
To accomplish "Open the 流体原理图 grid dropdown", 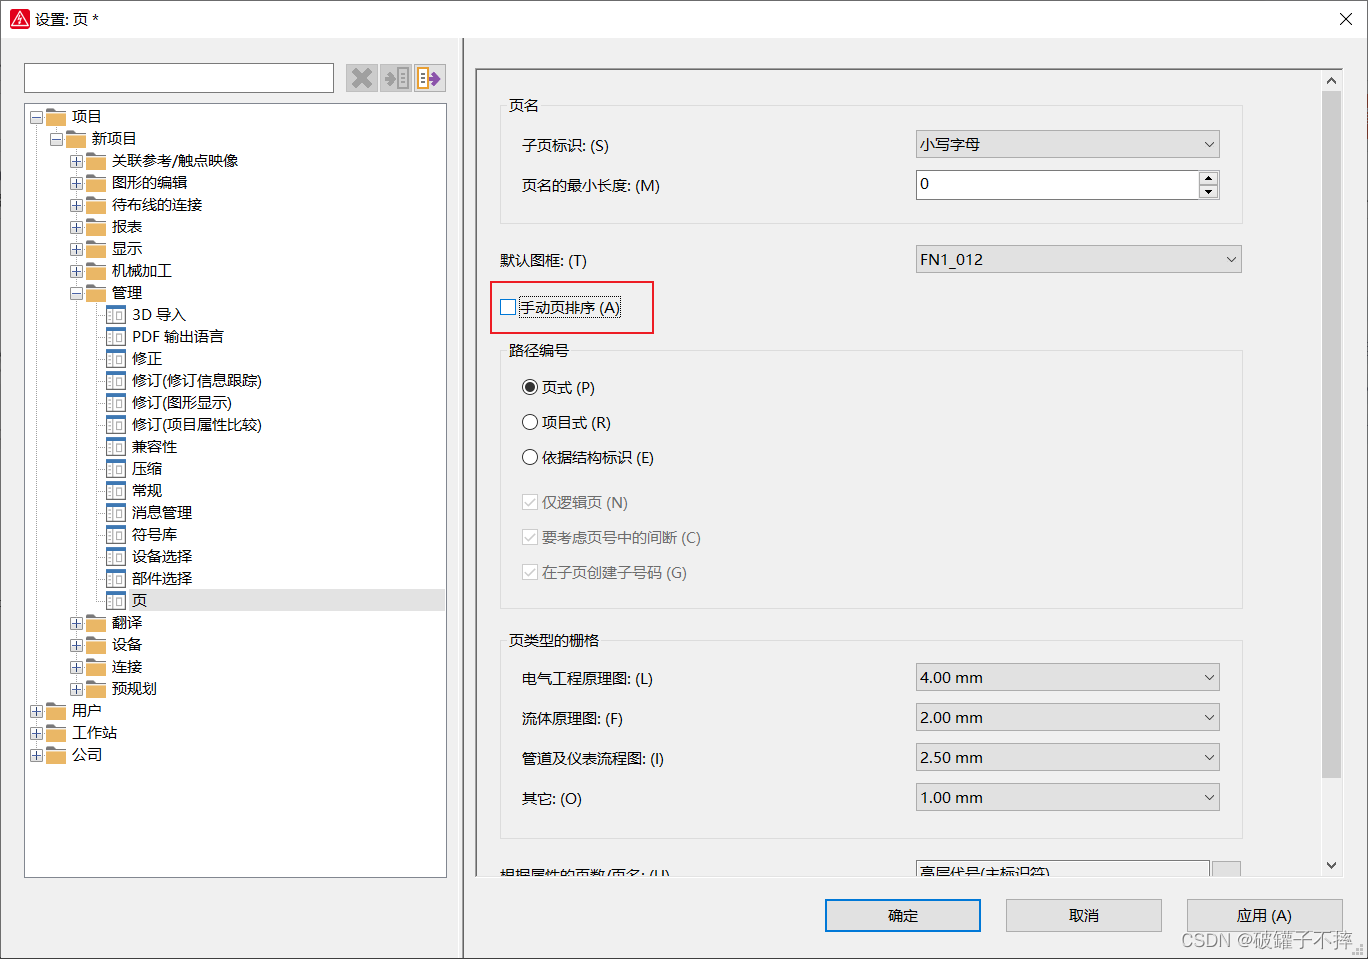I will (1067, 717).
